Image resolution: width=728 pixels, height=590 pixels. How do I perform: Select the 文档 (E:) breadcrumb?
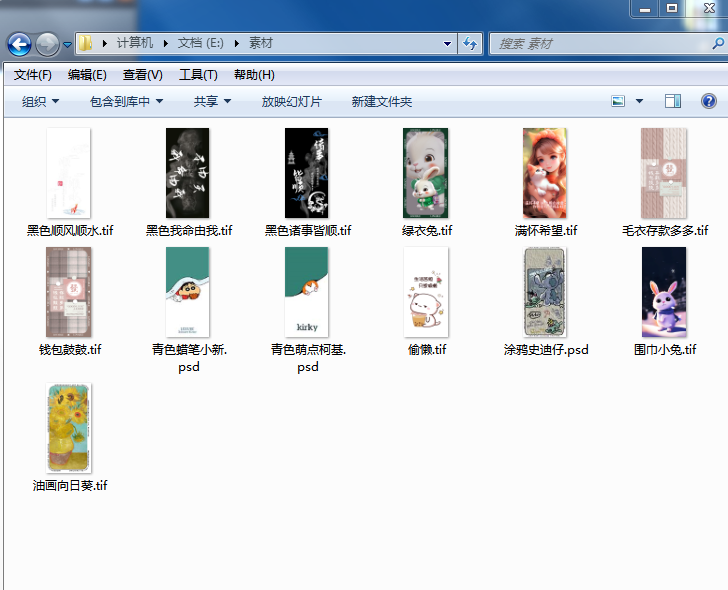[x=201, y=43]
